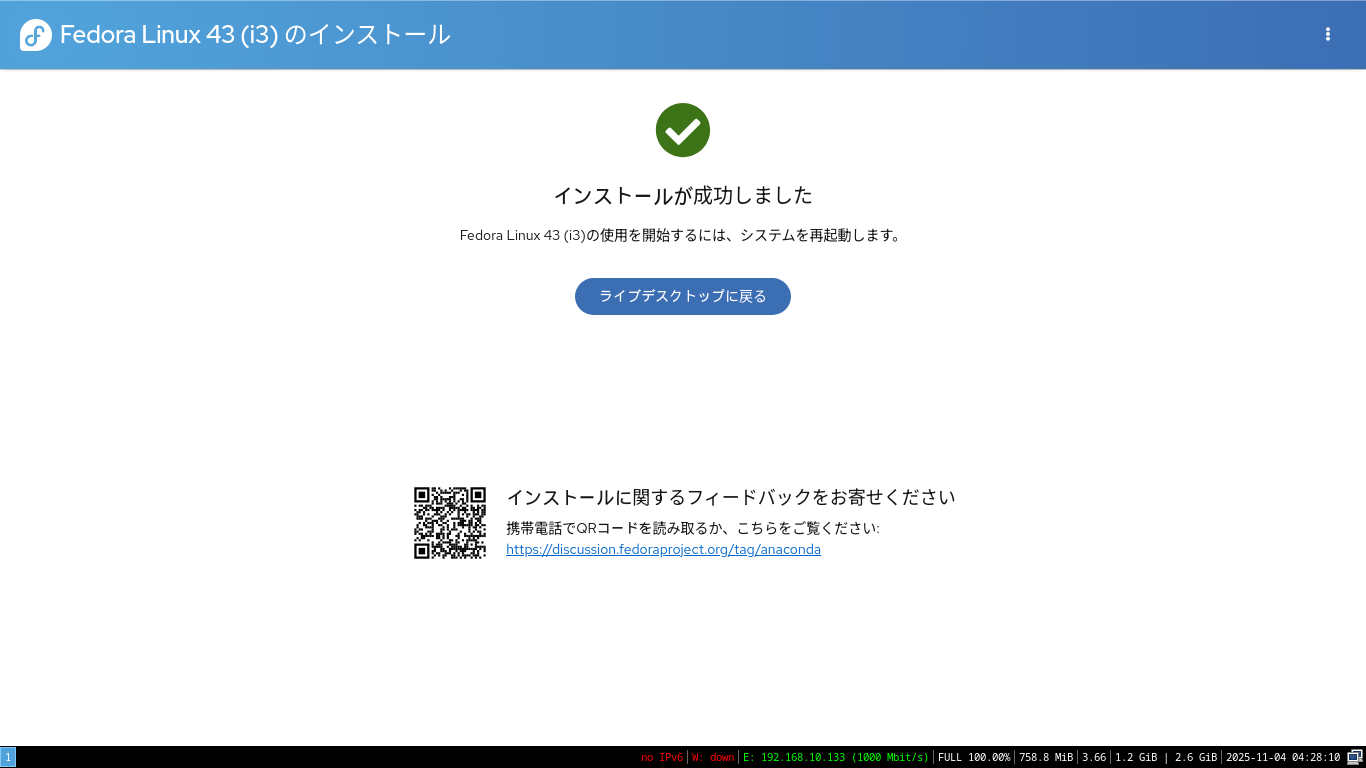Click the Fedora logo in the header
This screenshot has width=1366, height=768.
36,35
